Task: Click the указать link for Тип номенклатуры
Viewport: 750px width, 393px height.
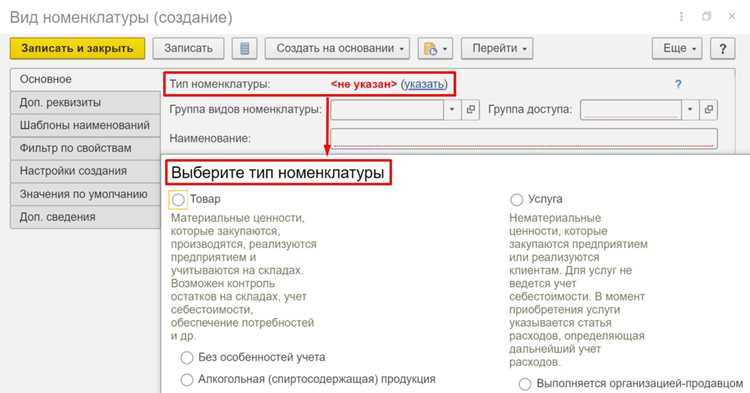Action: coord(424,84)
